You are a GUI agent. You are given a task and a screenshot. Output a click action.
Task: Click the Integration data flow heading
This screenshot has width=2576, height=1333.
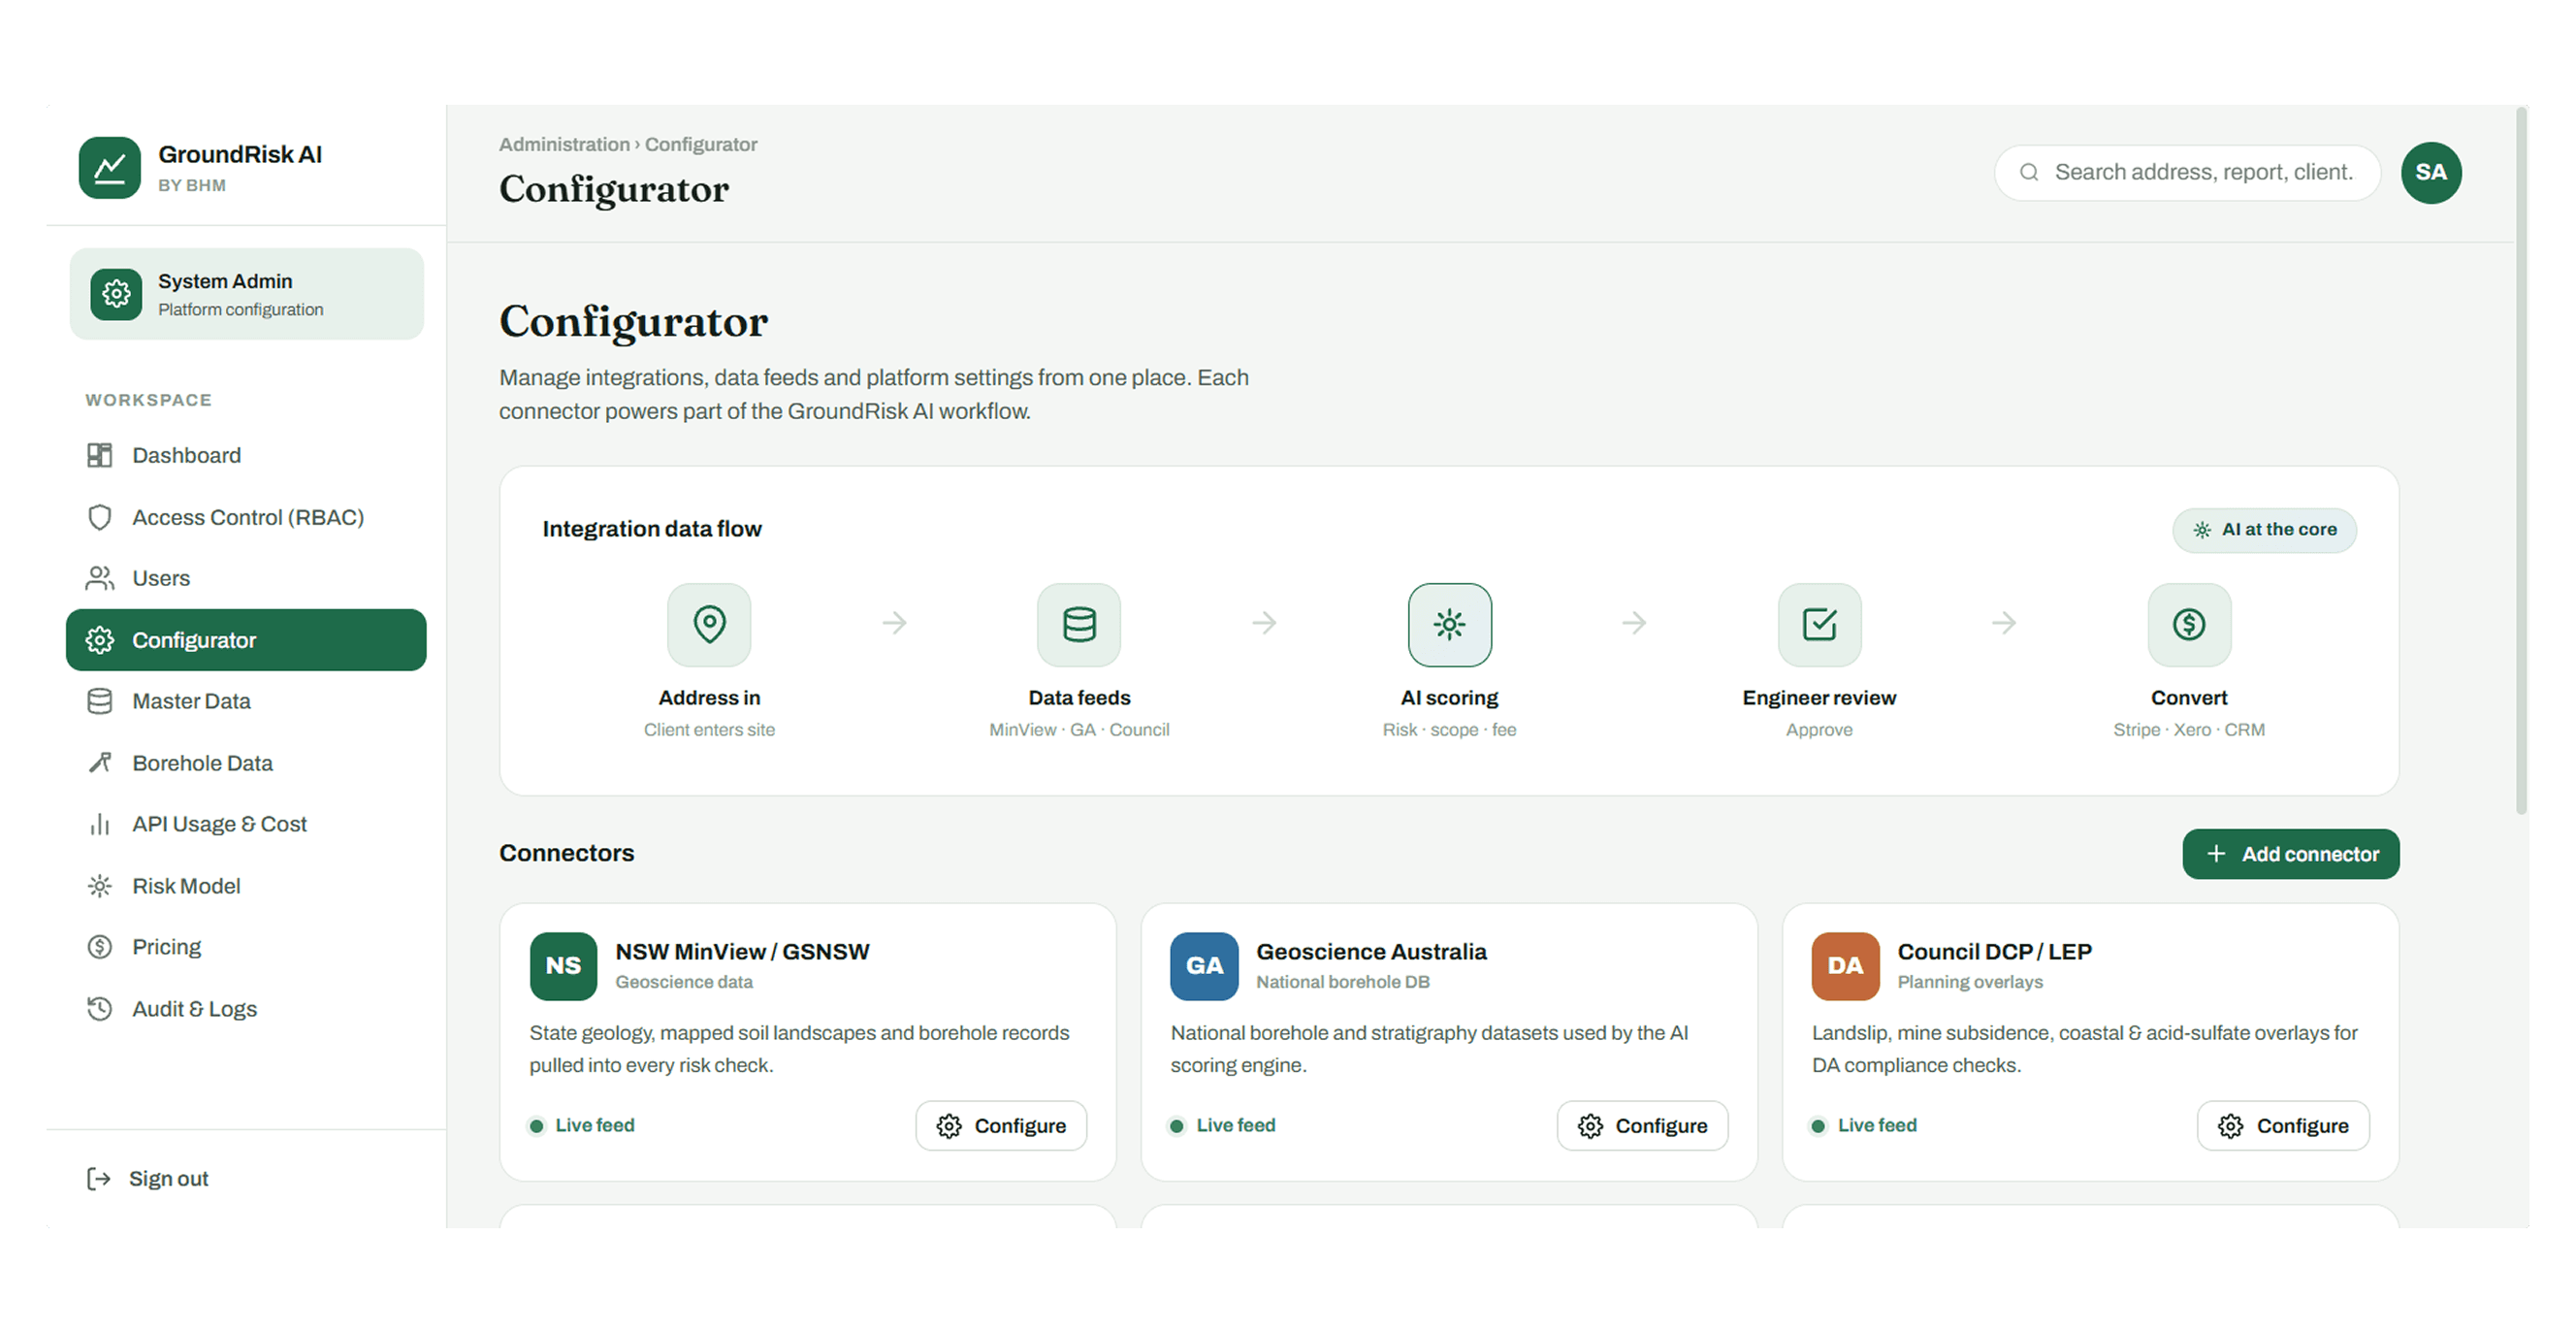pos(652,529)
